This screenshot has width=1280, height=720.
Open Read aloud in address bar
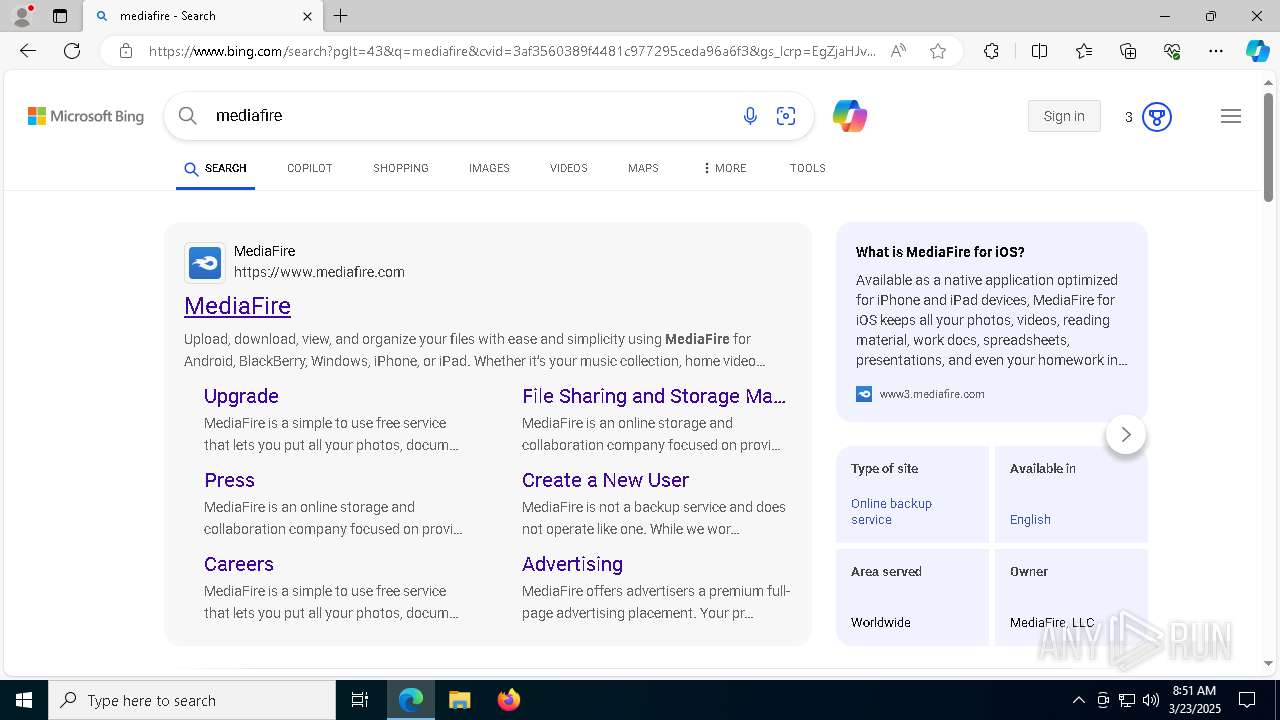(x=898, y=51)
